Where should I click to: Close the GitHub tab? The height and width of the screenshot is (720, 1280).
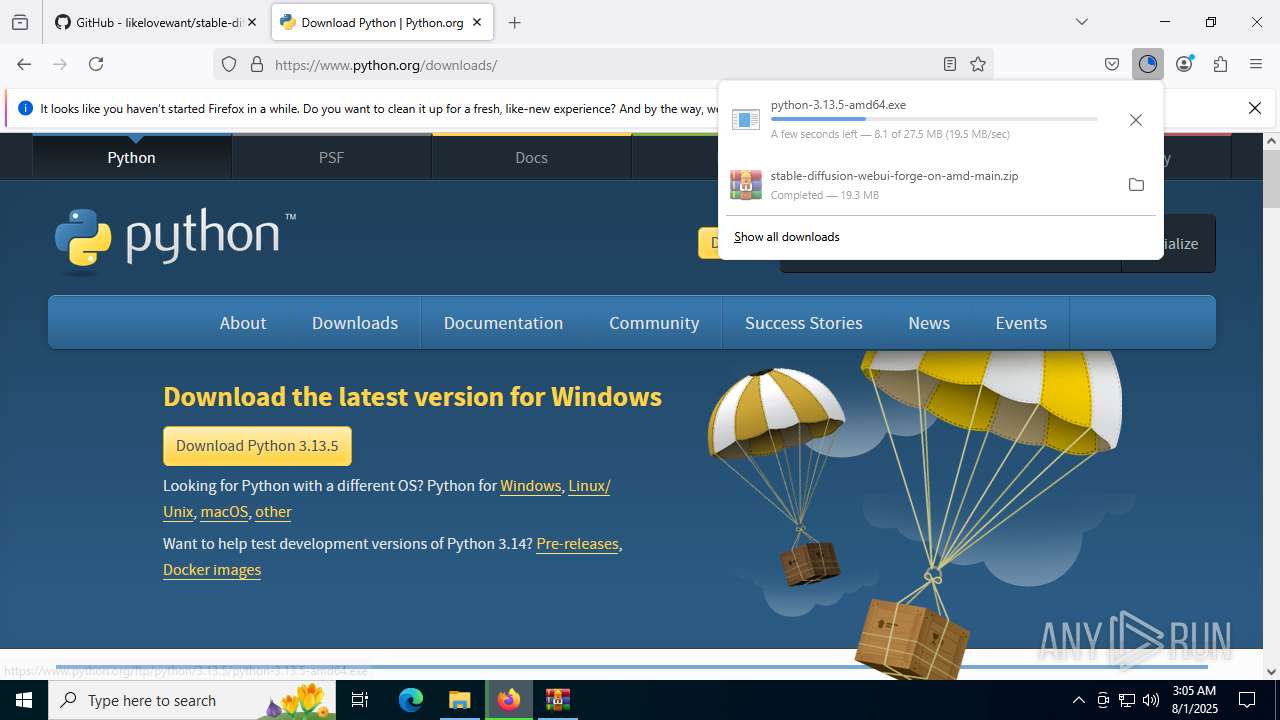(x=252, y=22)
